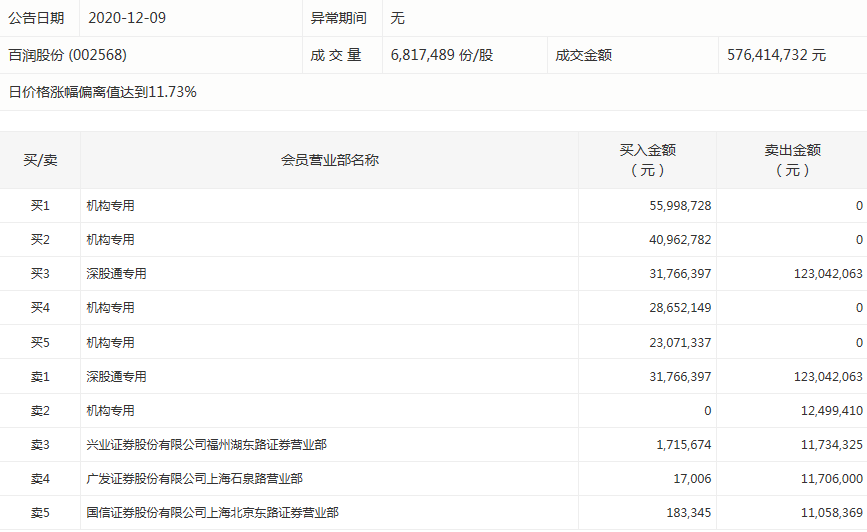Click the announcement date 2020-12-09
Image resolution: width=867 pixels, height=532 pixels.
130,18
